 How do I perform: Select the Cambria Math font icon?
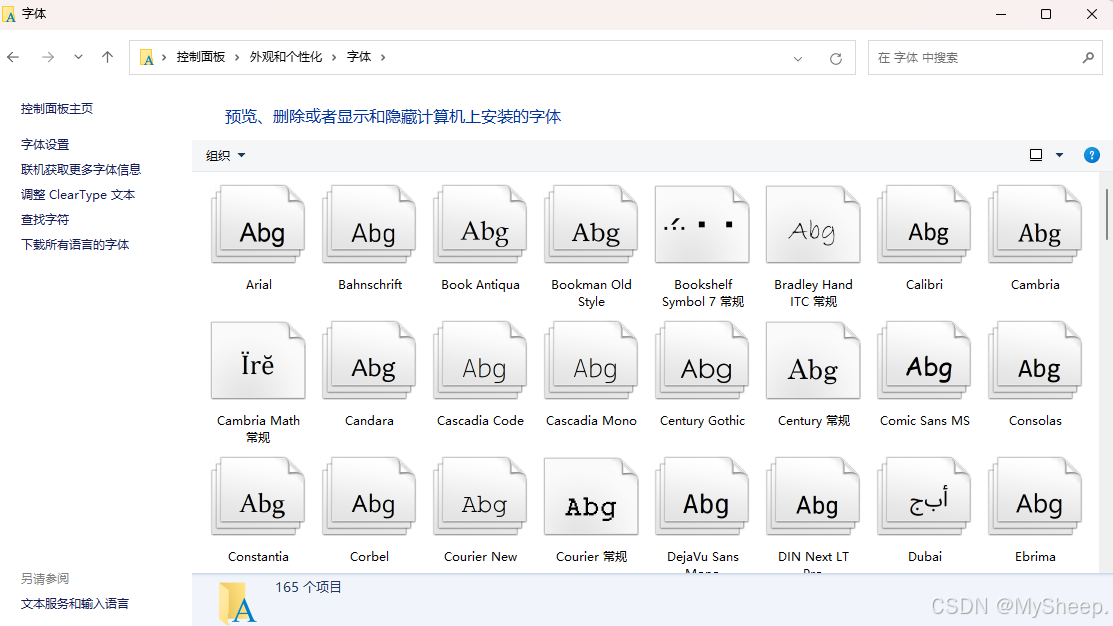(258, 361)
